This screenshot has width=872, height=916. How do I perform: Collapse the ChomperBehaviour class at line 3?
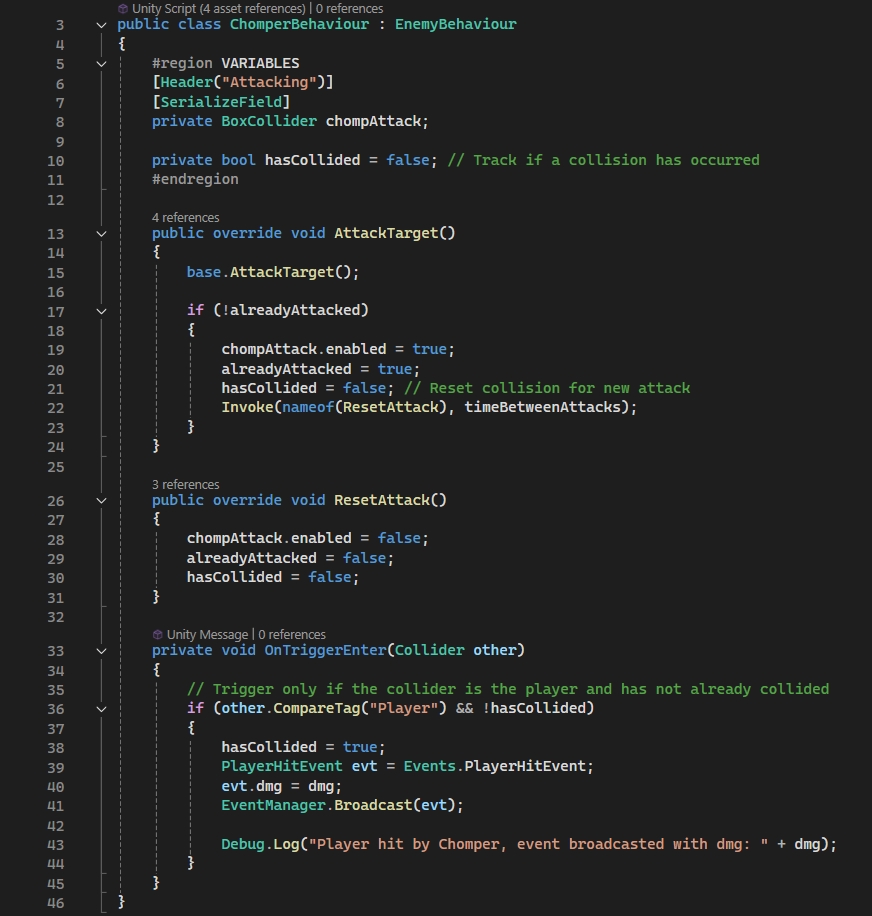click(x=101, y=25)
